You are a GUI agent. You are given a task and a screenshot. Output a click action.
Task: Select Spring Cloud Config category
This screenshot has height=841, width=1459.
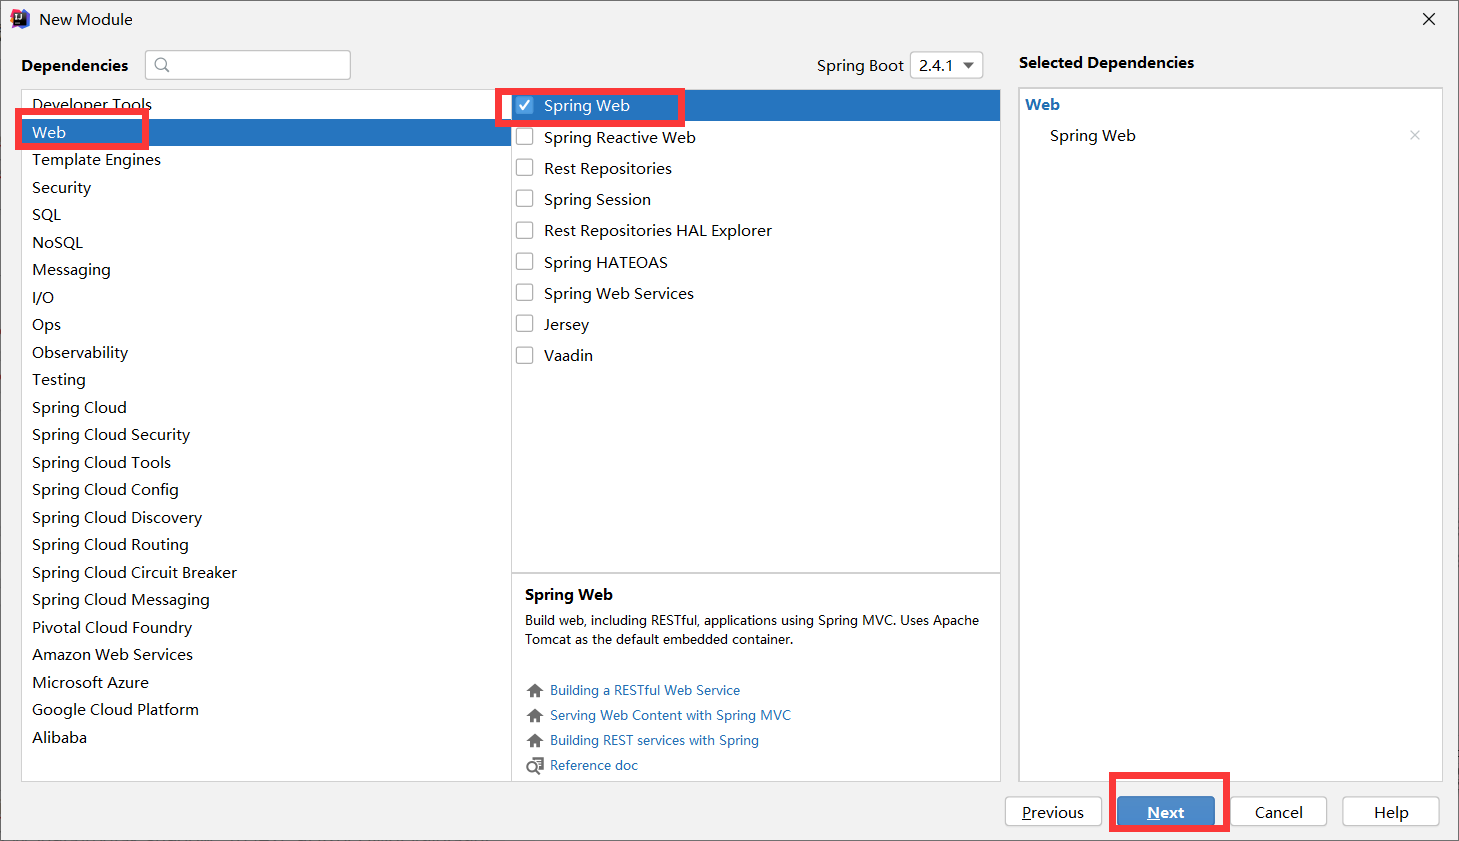point(266,490)
